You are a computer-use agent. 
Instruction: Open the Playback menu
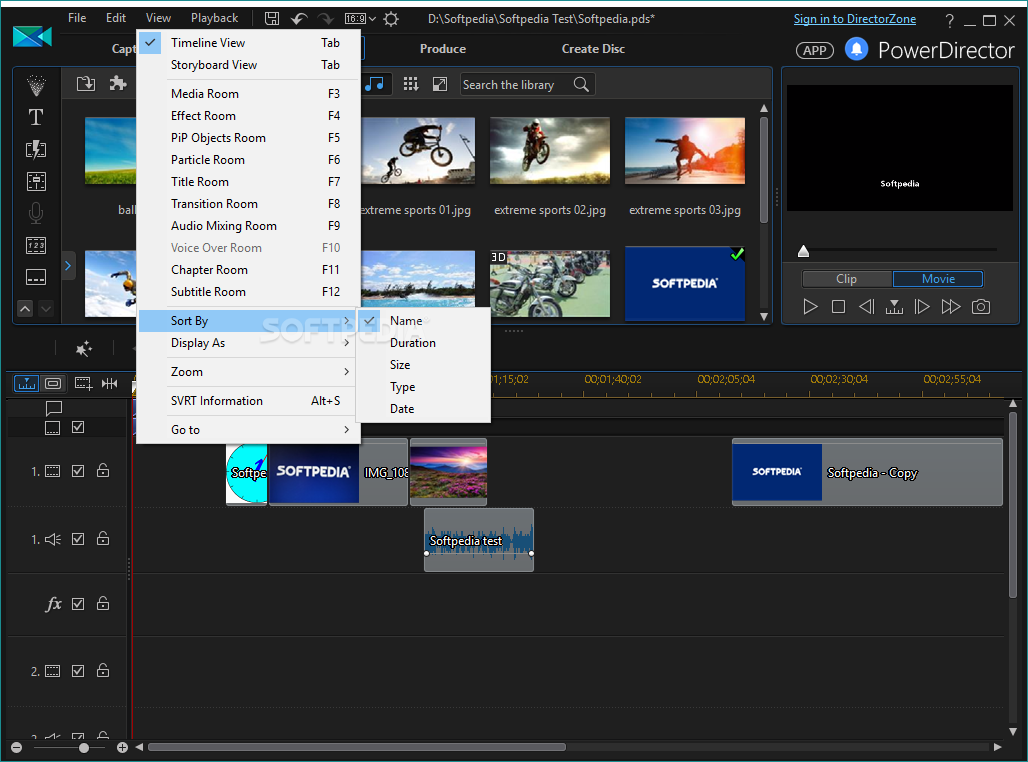coord(214,18)
